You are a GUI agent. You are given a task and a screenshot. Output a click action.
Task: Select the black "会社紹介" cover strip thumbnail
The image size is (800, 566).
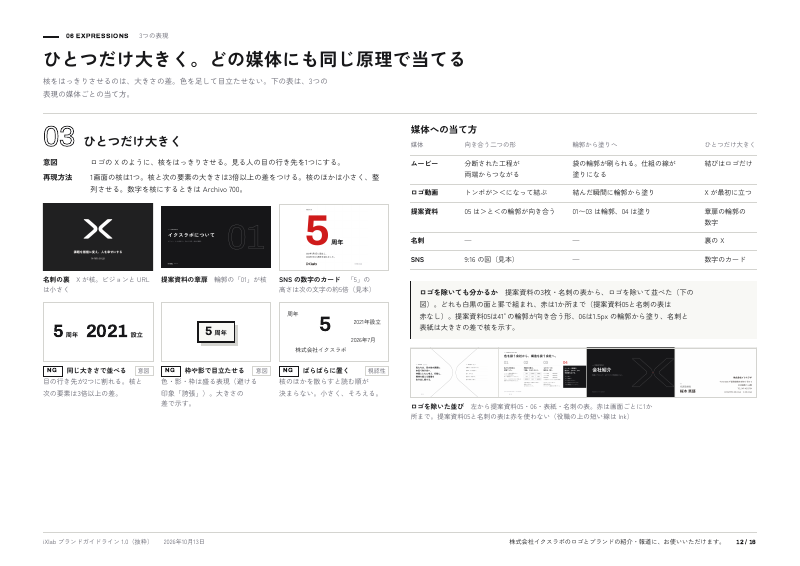click(x=631, y=373)
